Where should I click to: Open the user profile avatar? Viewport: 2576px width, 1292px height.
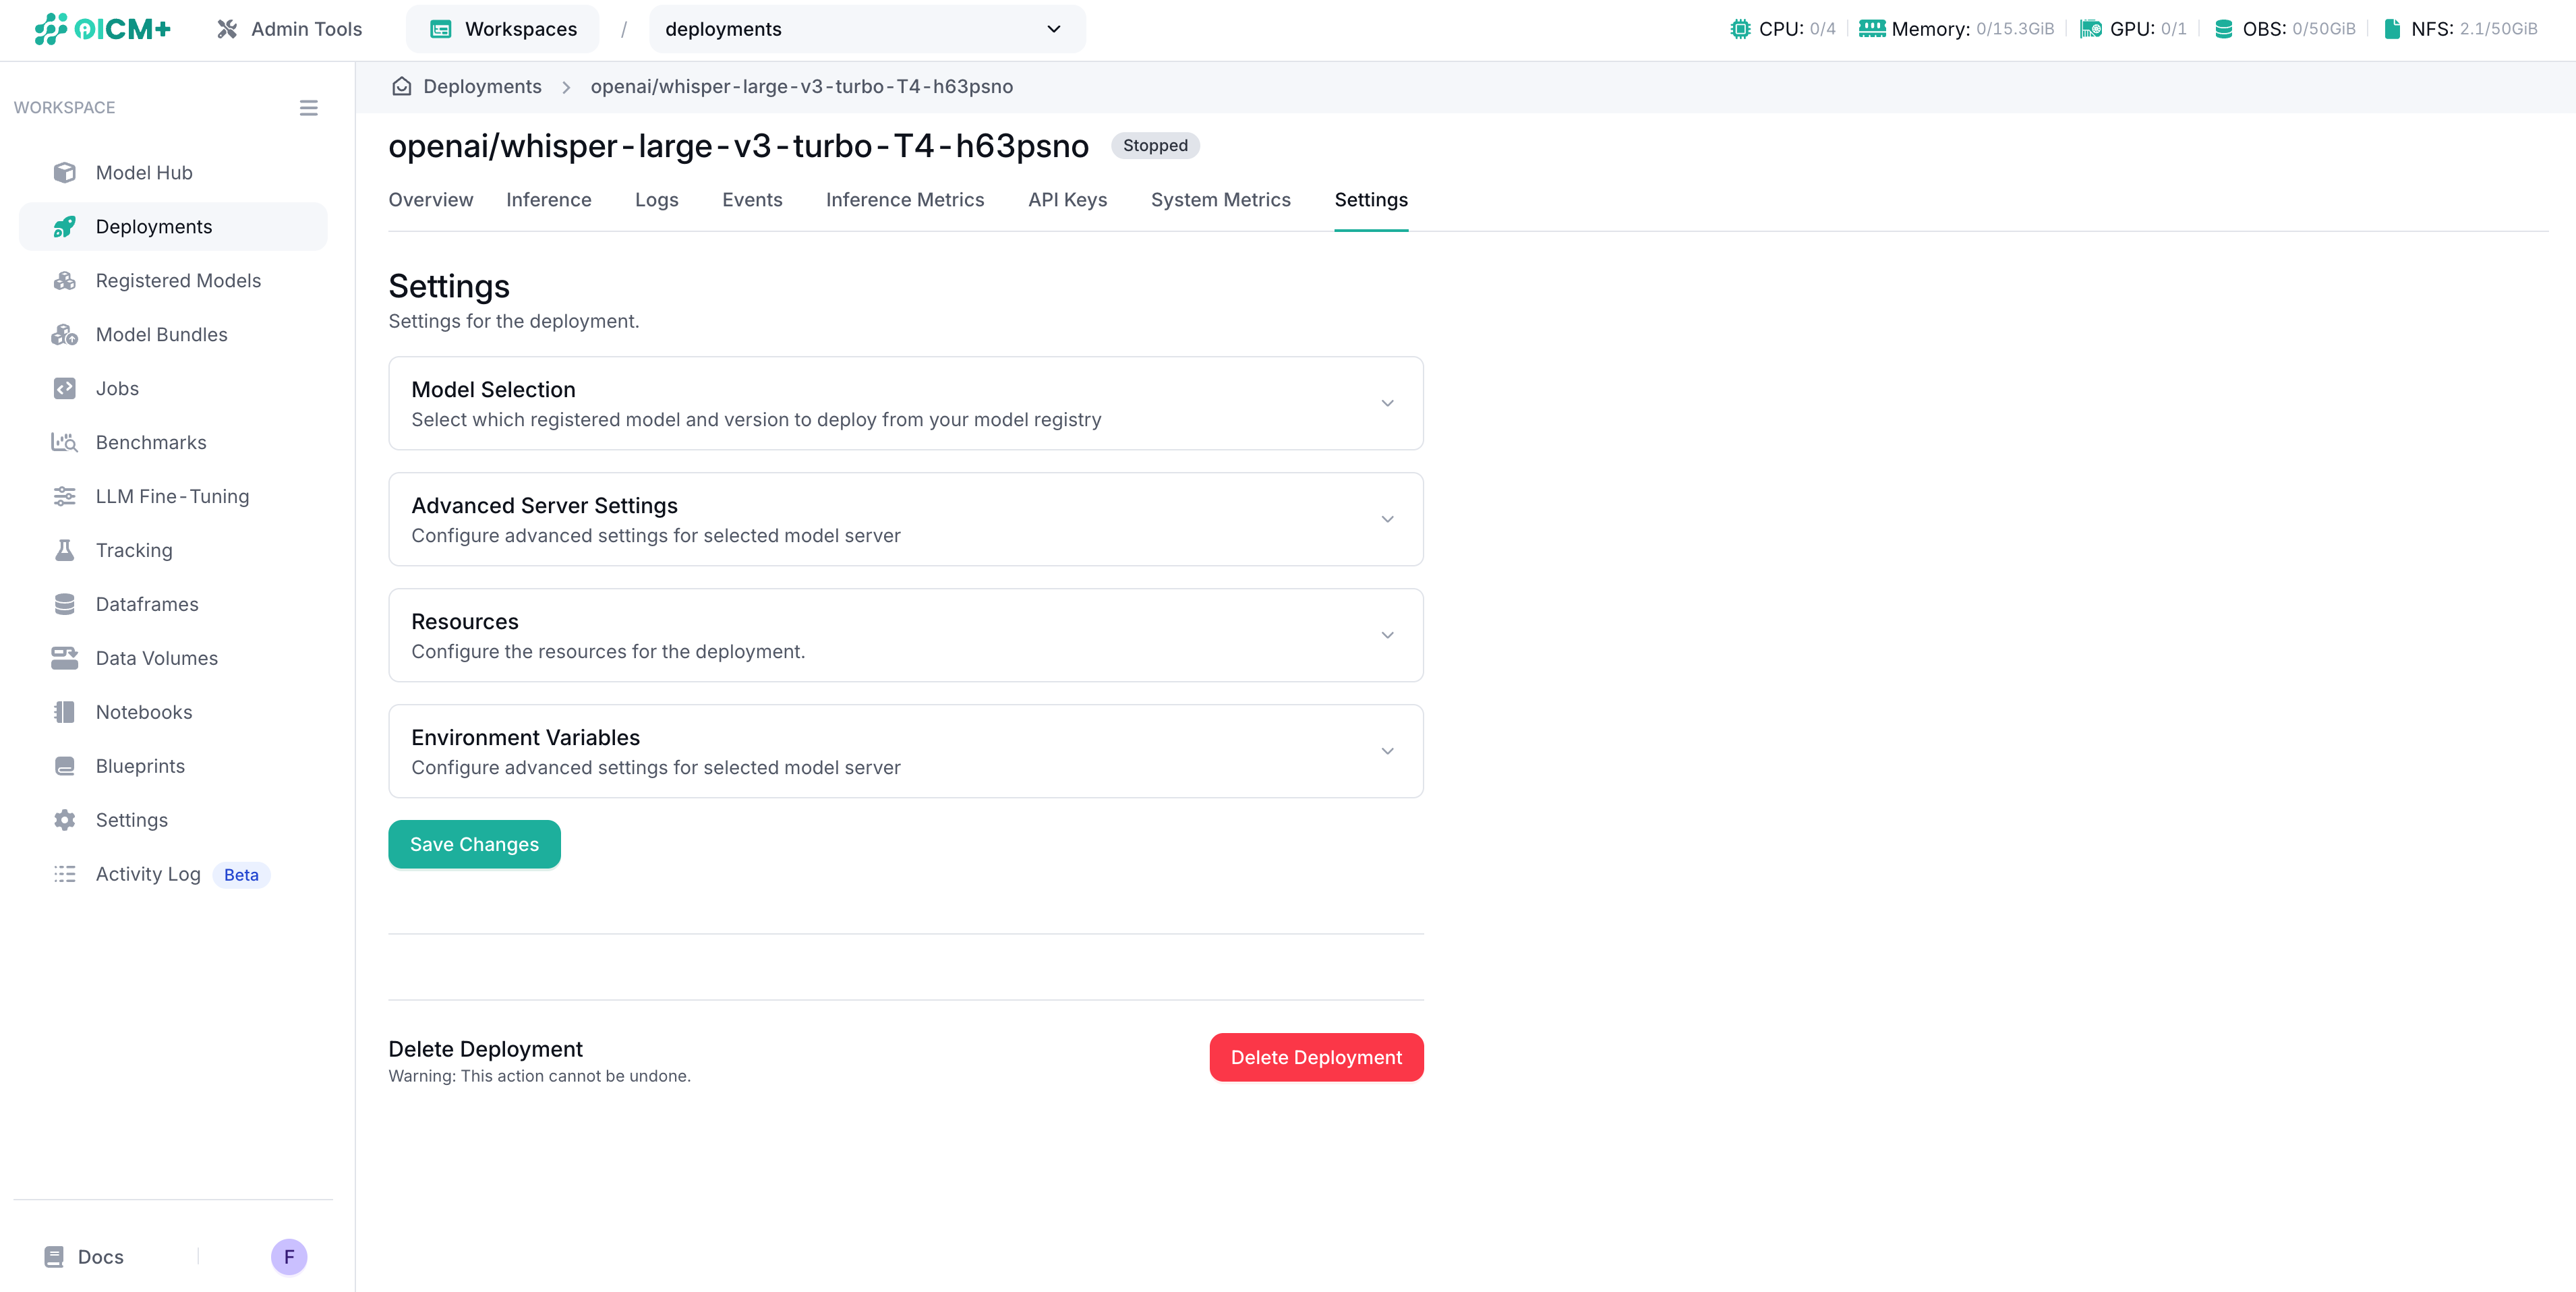[x=289, y=1256]
